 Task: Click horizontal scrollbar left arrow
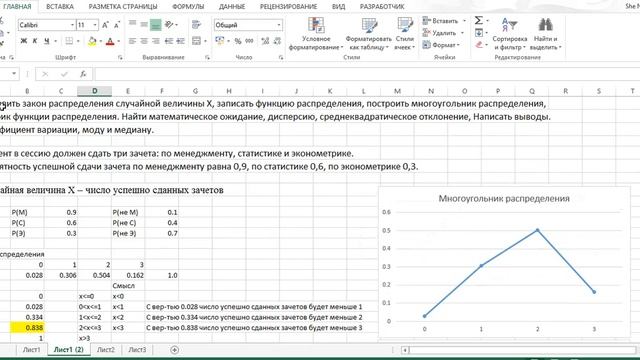(405, 350)
